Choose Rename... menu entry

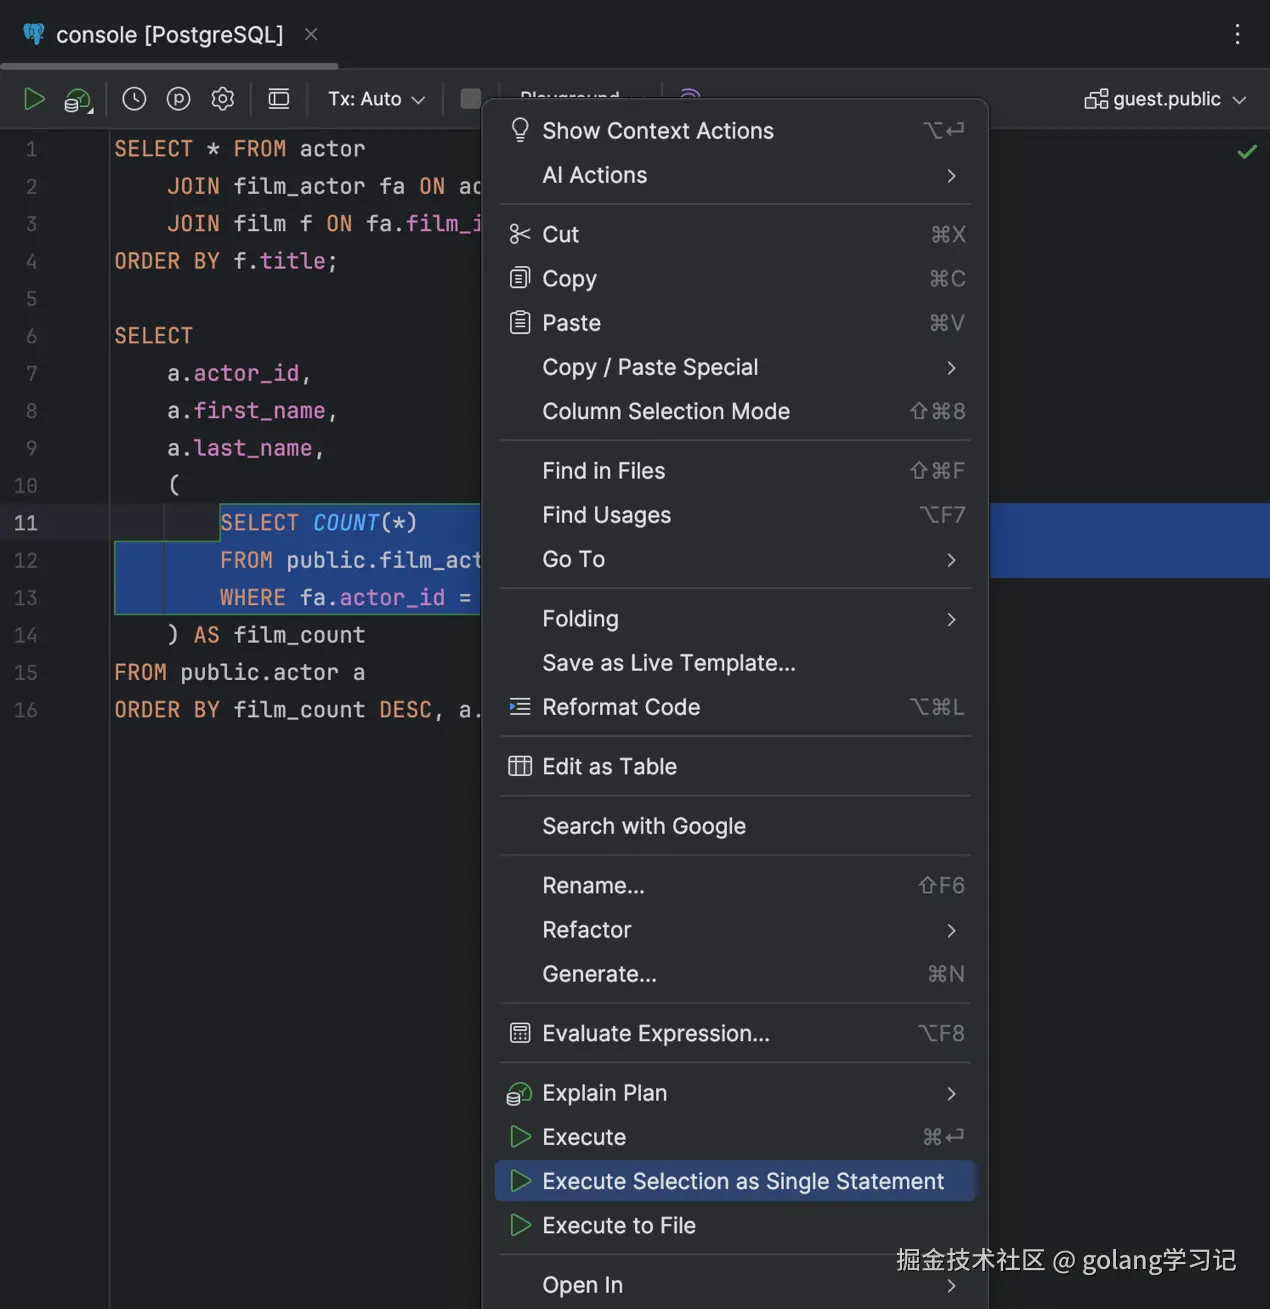point(735,886)
